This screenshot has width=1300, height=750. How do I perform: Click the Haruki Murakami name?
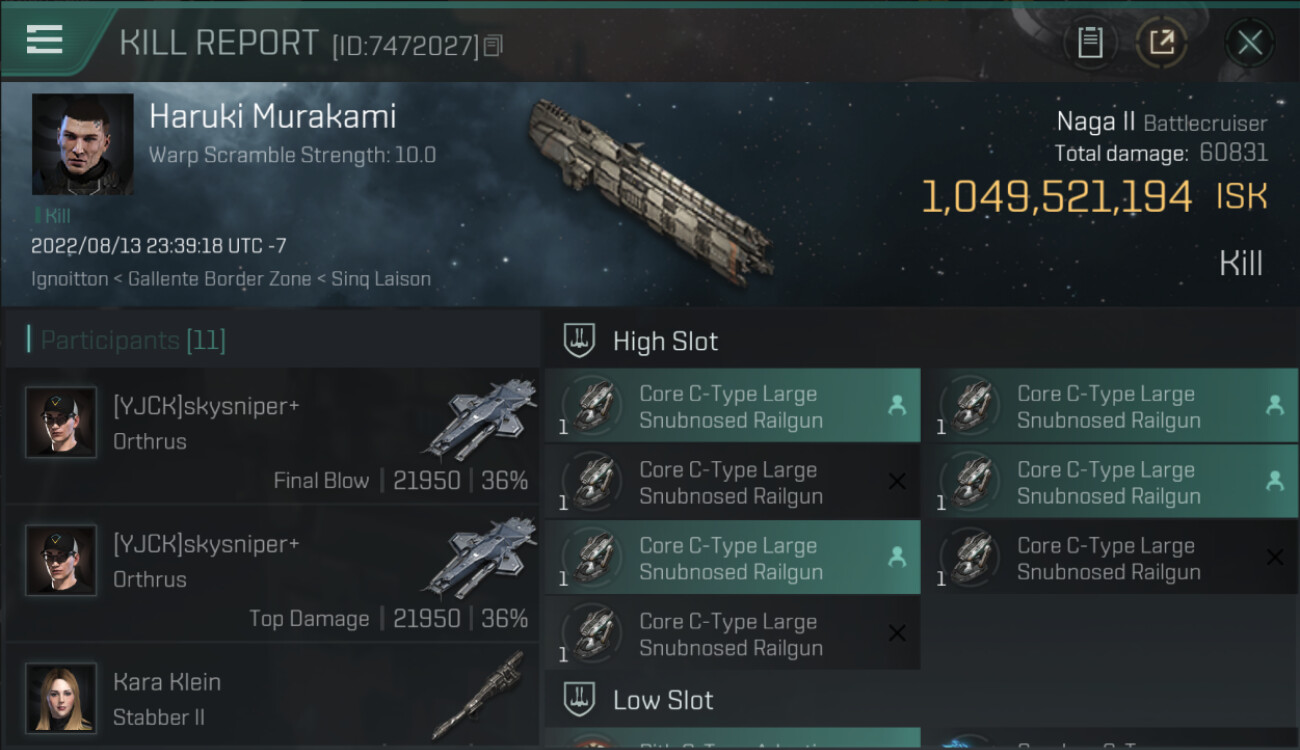point(272,117)
